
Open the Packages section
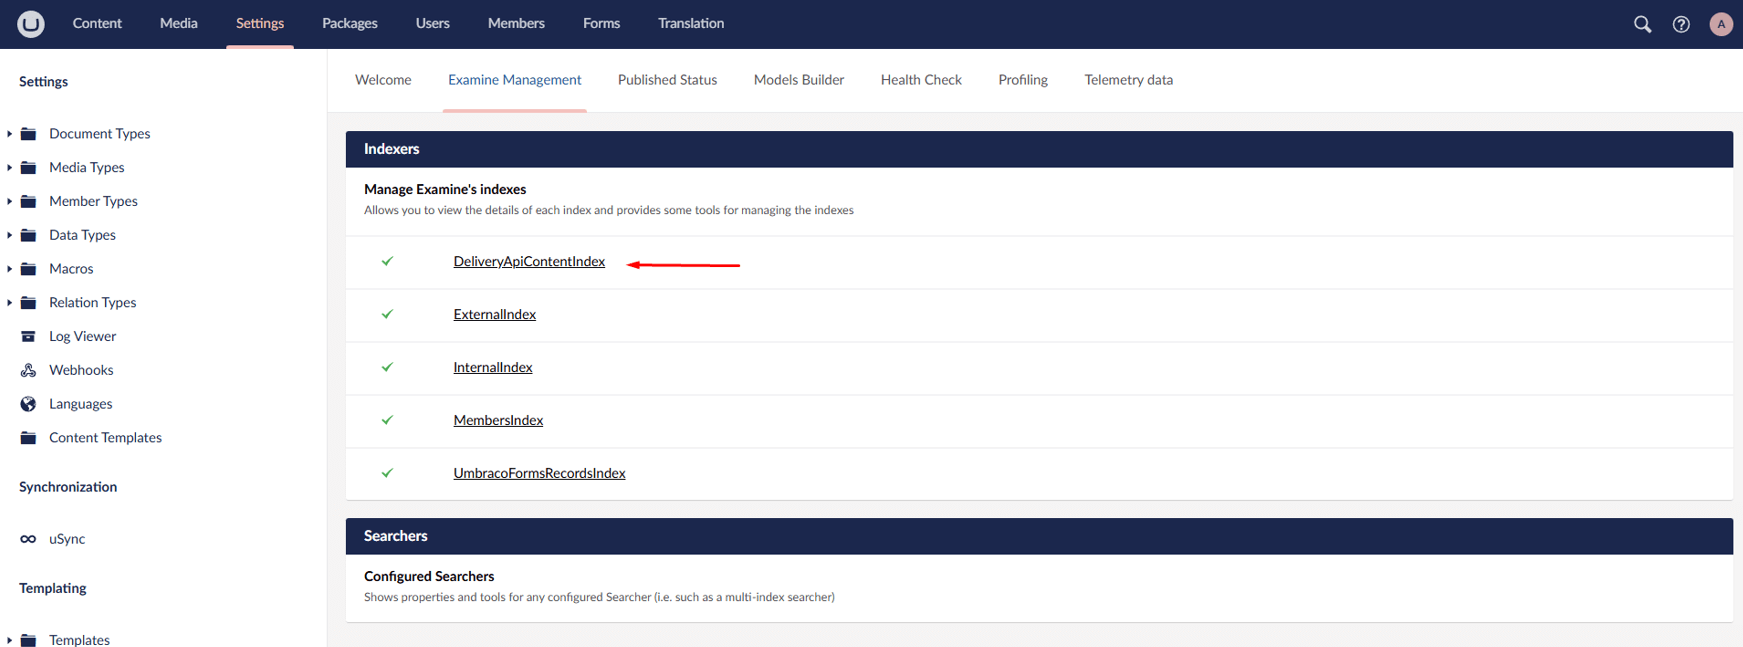(350, 23)
